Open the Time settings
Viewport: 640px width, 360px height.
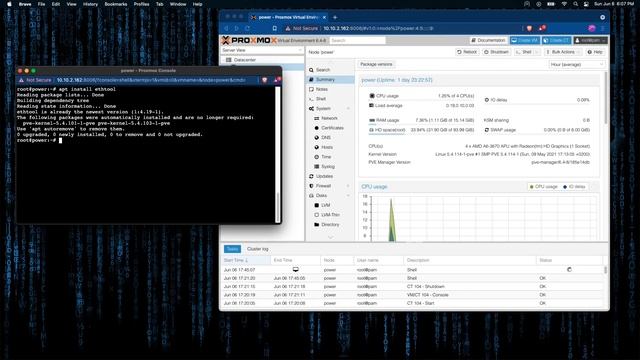[326, 157]
